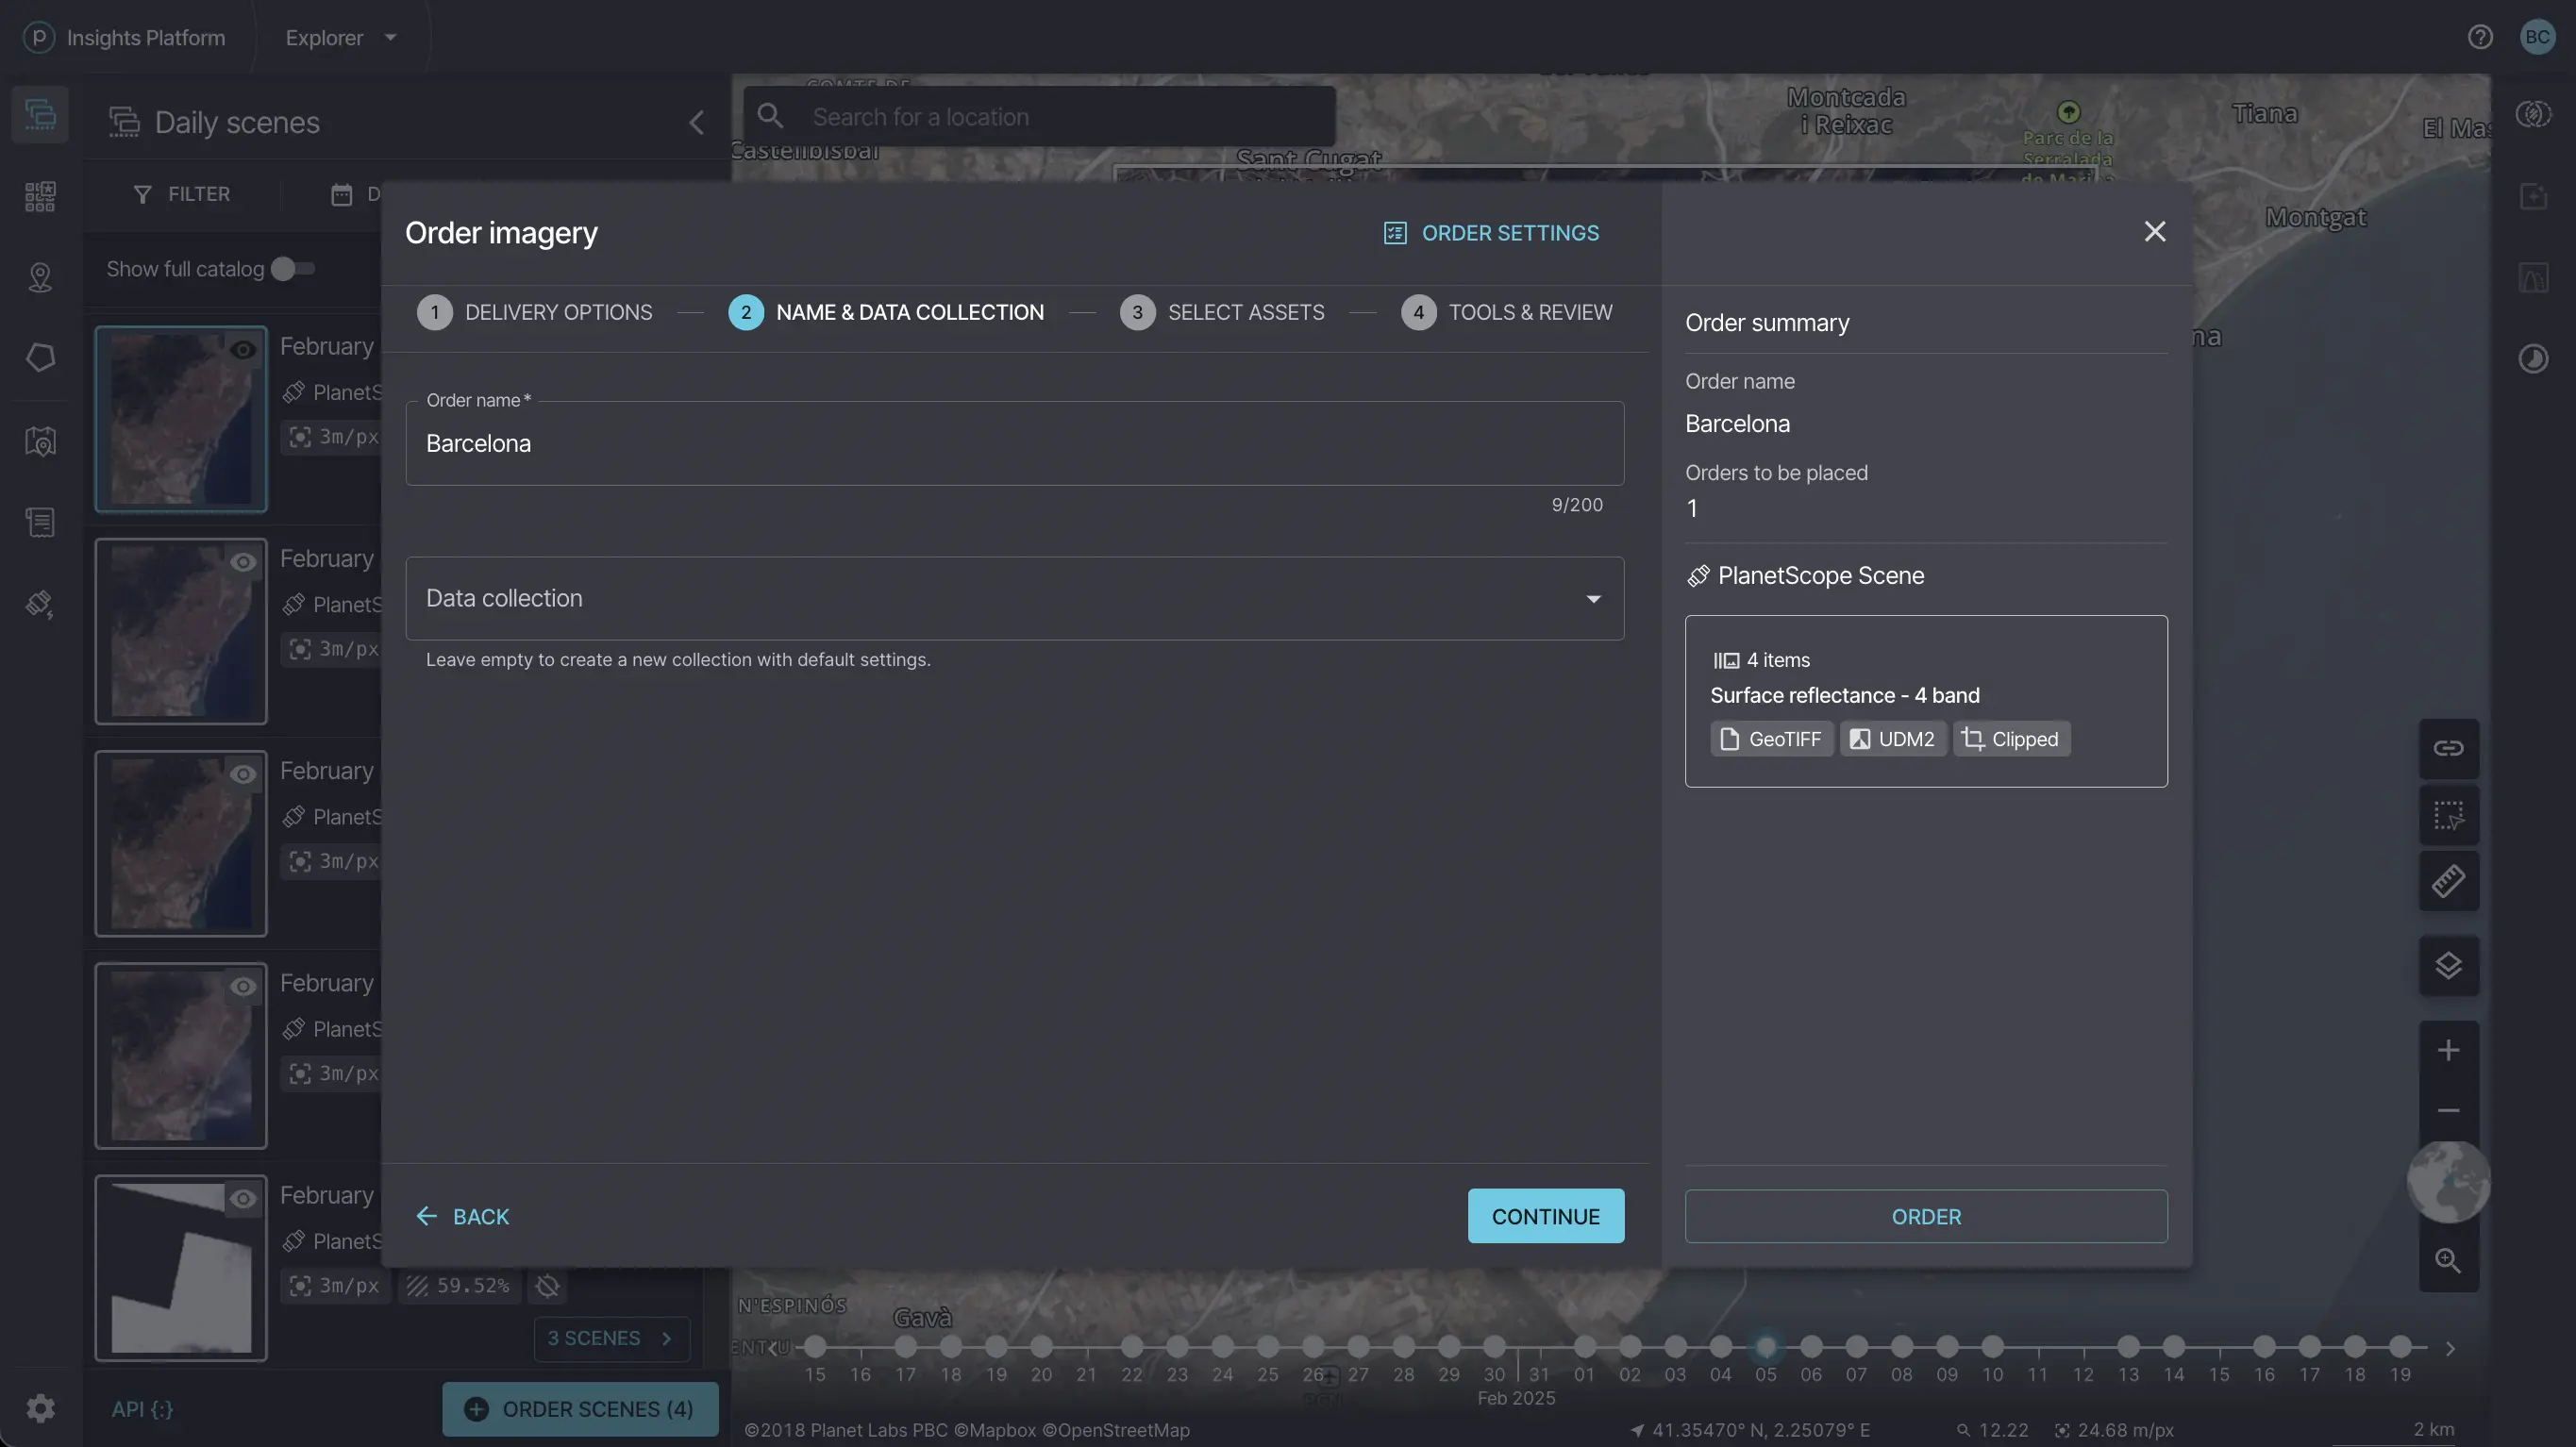Expand the Explorer app dropdown
The image size is (2576, 1447).
[x=341, y=37]
